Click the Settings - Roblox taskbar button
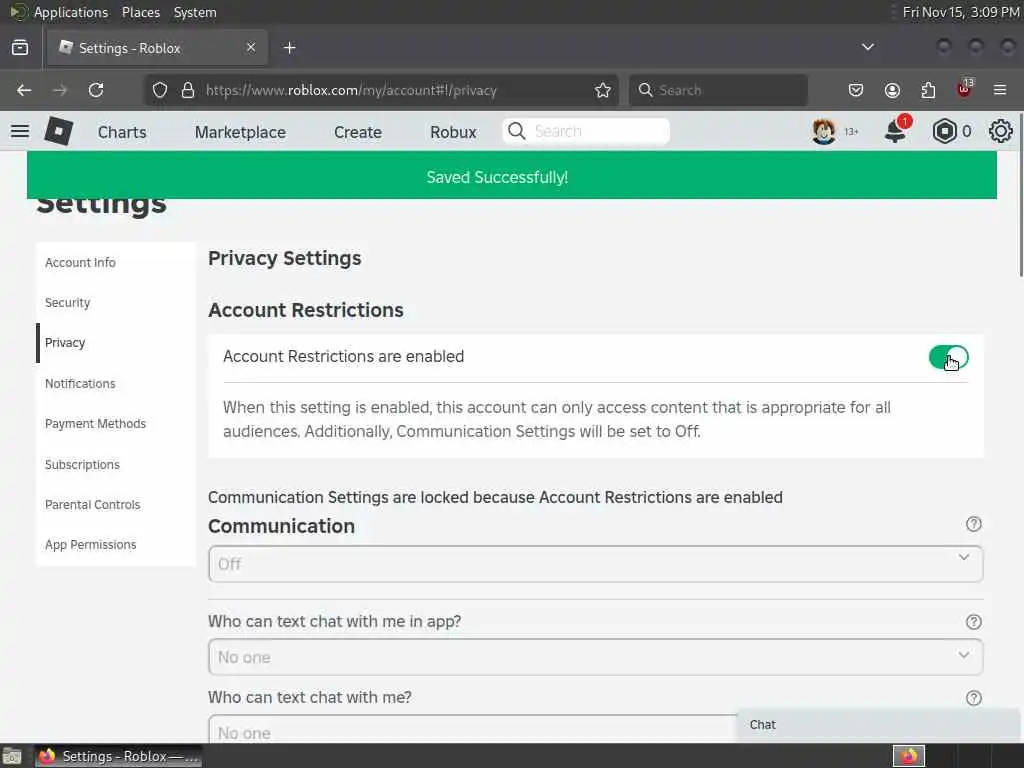This screenshot has height=768, width=1024. click(x=118, y=756)
